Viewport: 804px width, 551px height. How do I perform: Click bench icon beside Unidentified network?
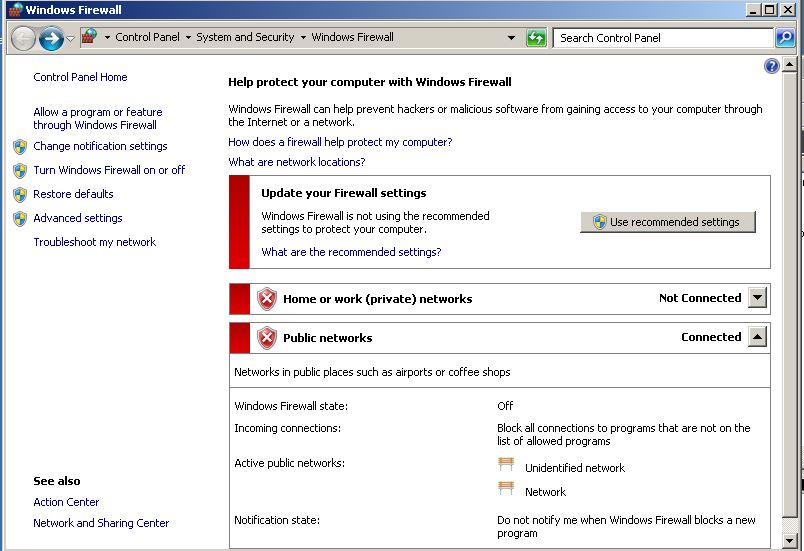point(506,464)
